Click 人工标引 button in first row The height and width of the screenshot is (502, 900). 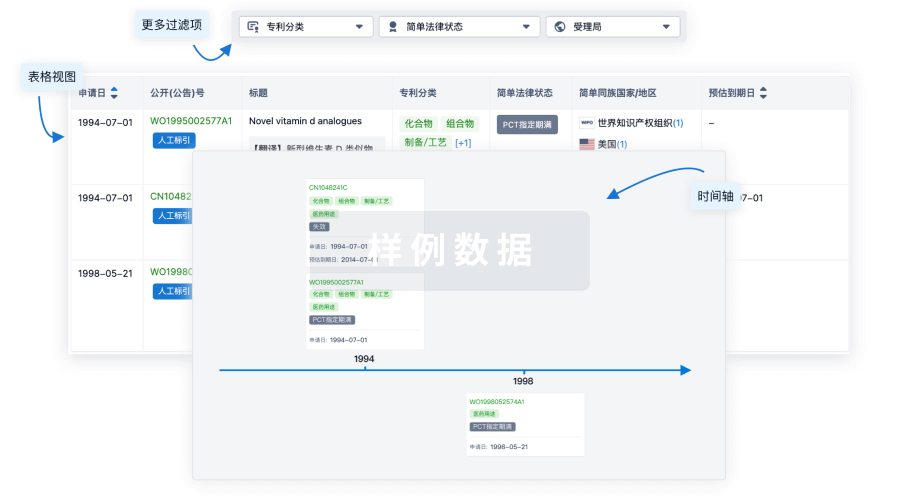pos(174,140)
